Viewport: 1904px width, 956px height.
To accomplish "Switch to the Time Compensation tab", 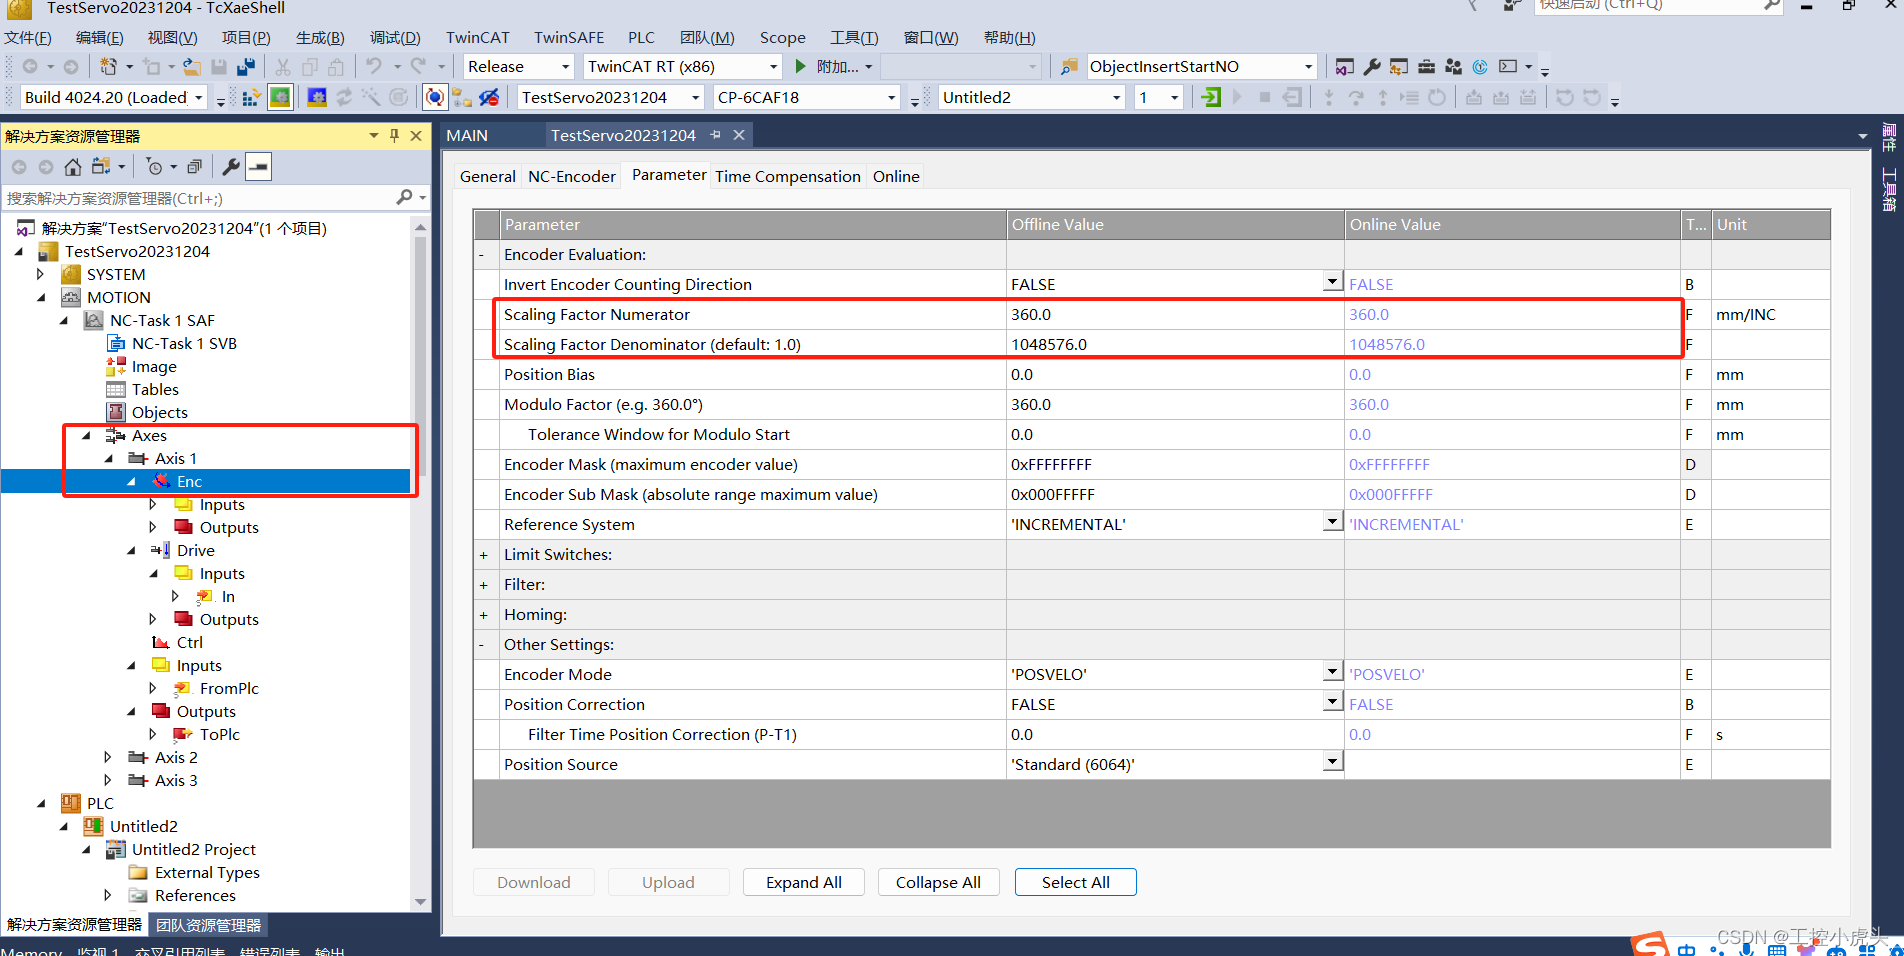I will (787, 176).
